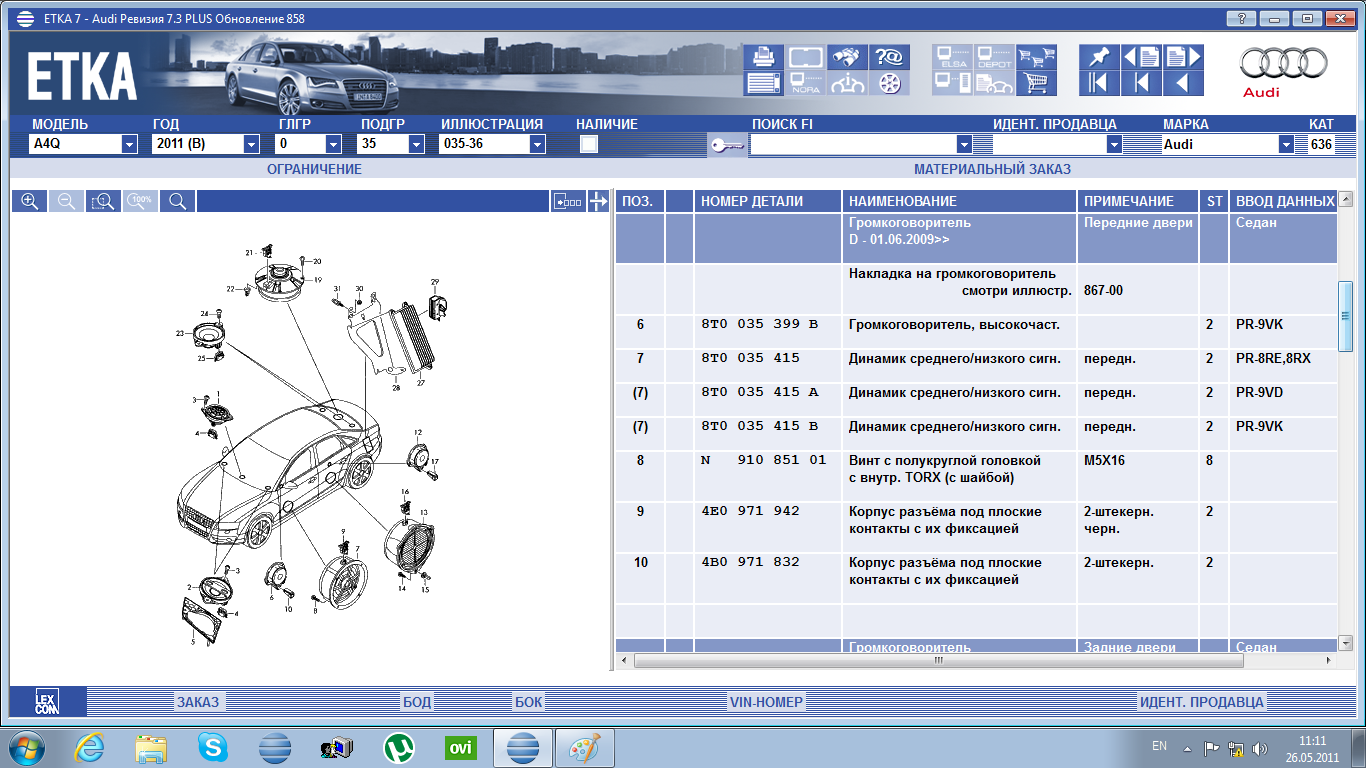Go to the next page icon
The width and height of the screenshot is (1366, 768).
pyautogui.click(x=1183, y=56)
